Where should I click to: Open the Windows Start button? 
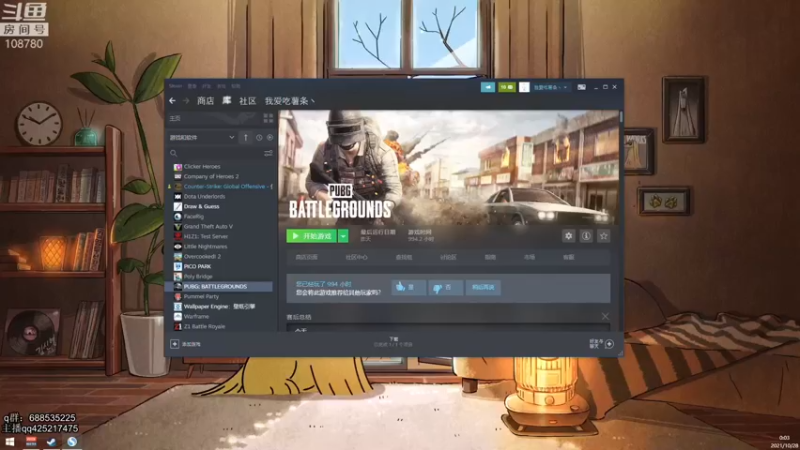(x=10, y=442)
